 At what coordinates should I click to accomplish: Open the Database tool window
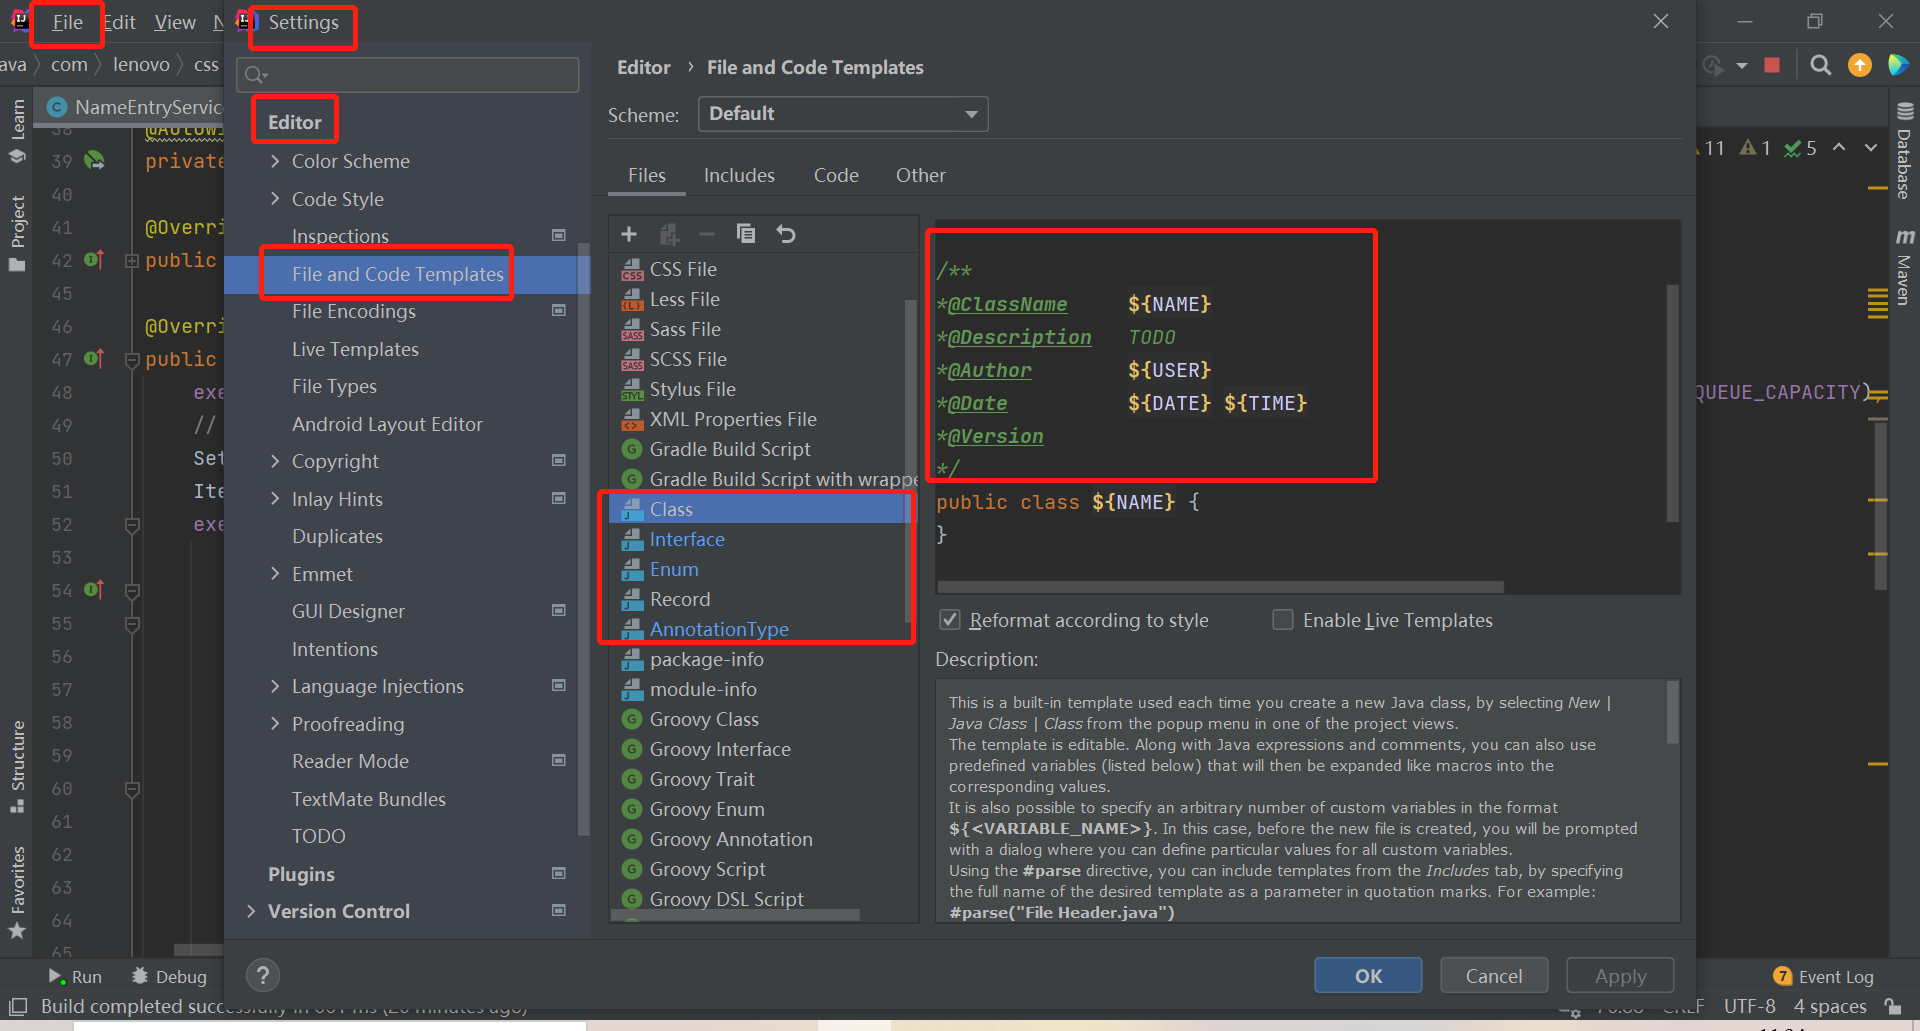pos(1903,150)
